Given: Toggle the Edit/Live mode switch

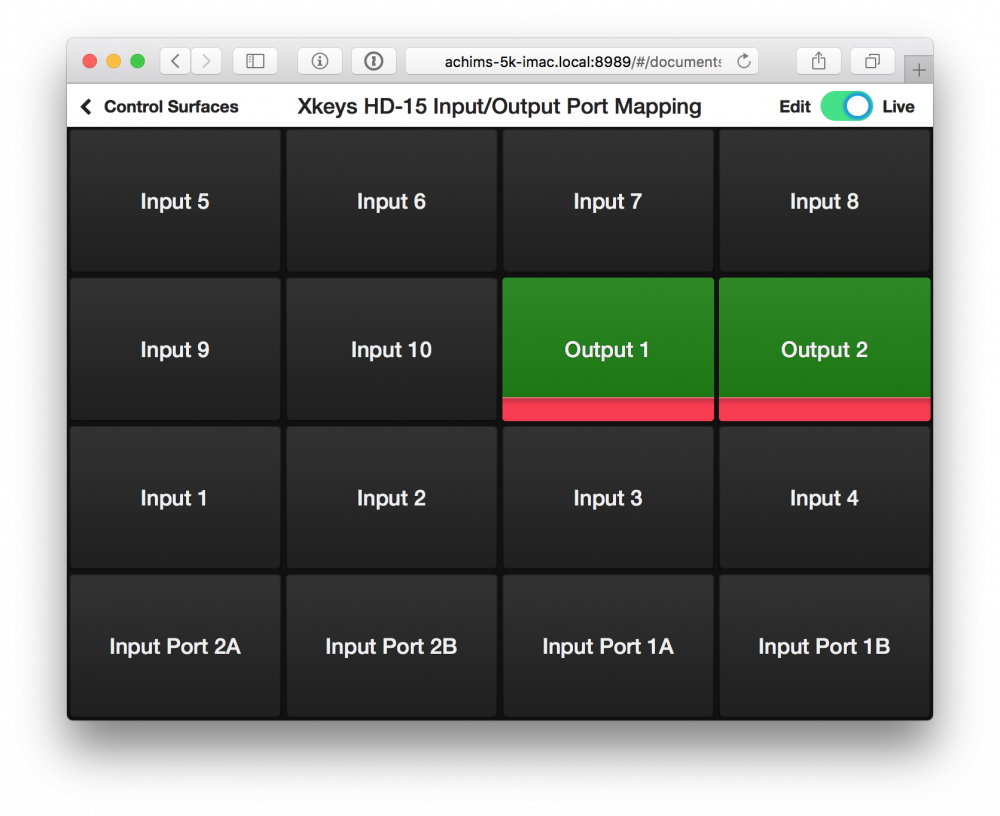Looking at the screenshot, I should tap(846, 107).
